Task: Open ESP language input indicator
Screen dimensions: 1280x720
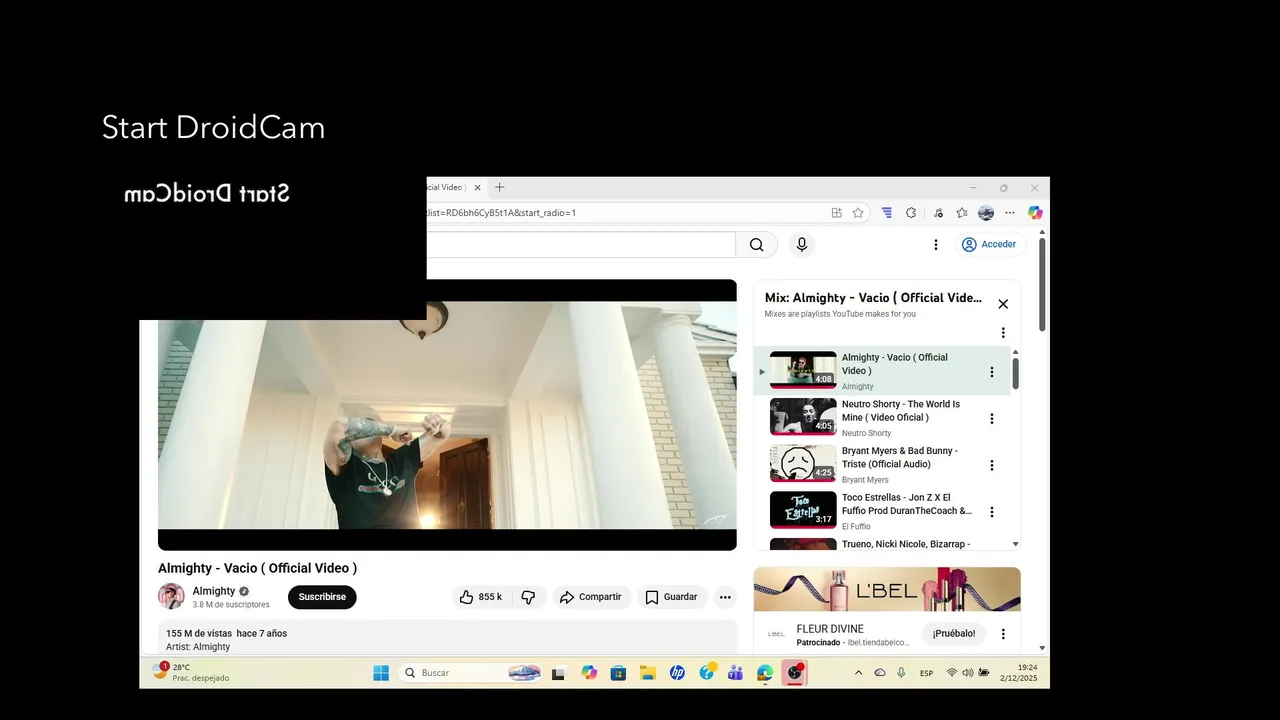Action: click(926, 673)
